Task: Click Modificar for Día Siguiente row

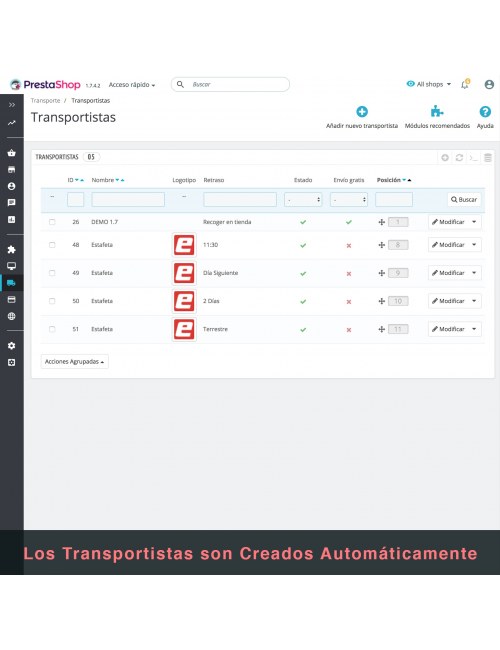Action: 448,273
